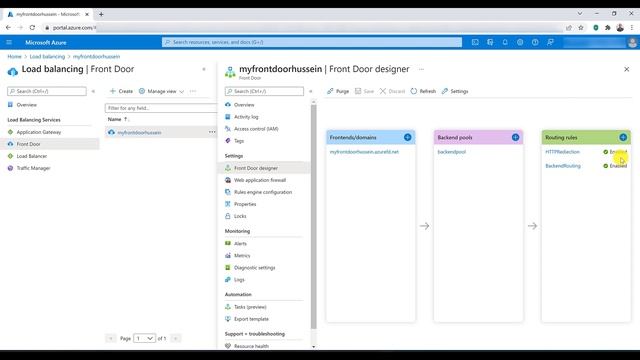Open Logs under Monitoring
The height and width of the screenshot is (360, 640).
tap(239, 280)
